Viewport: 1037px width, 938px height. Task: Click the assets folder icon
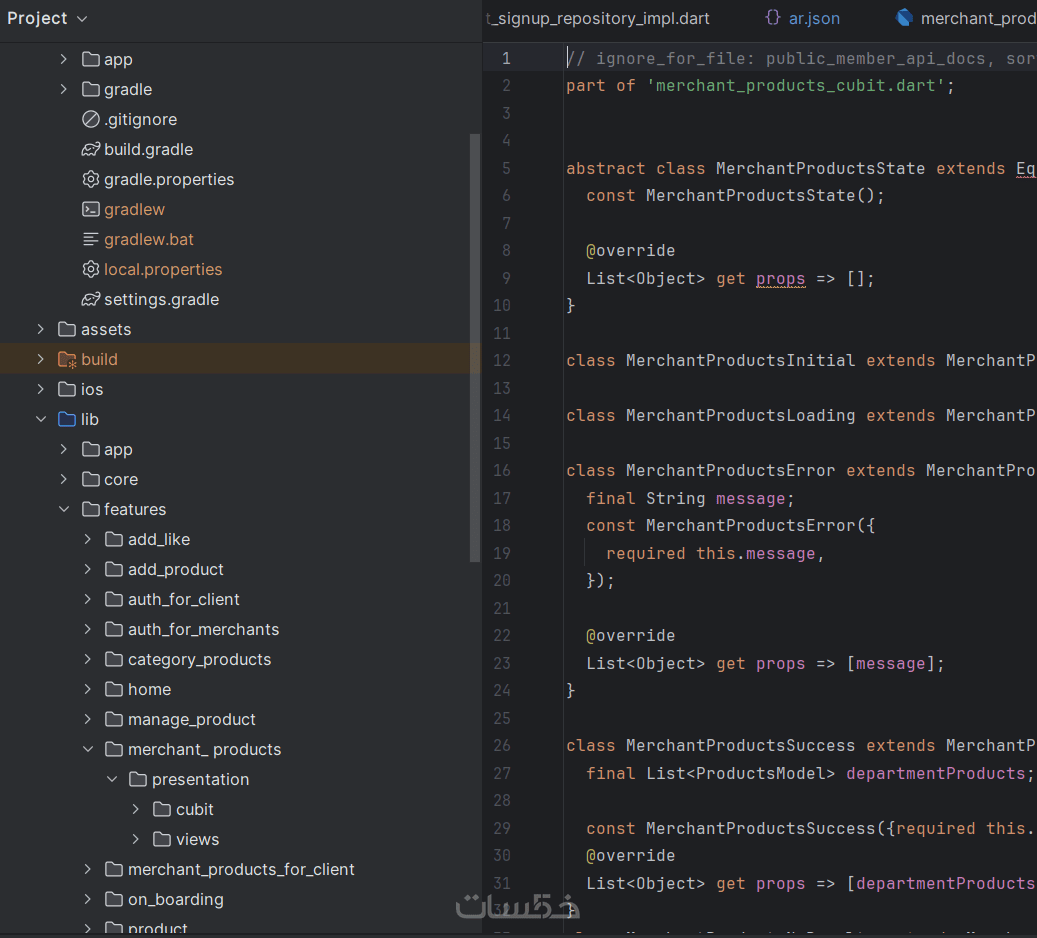(x=67, y=329)
